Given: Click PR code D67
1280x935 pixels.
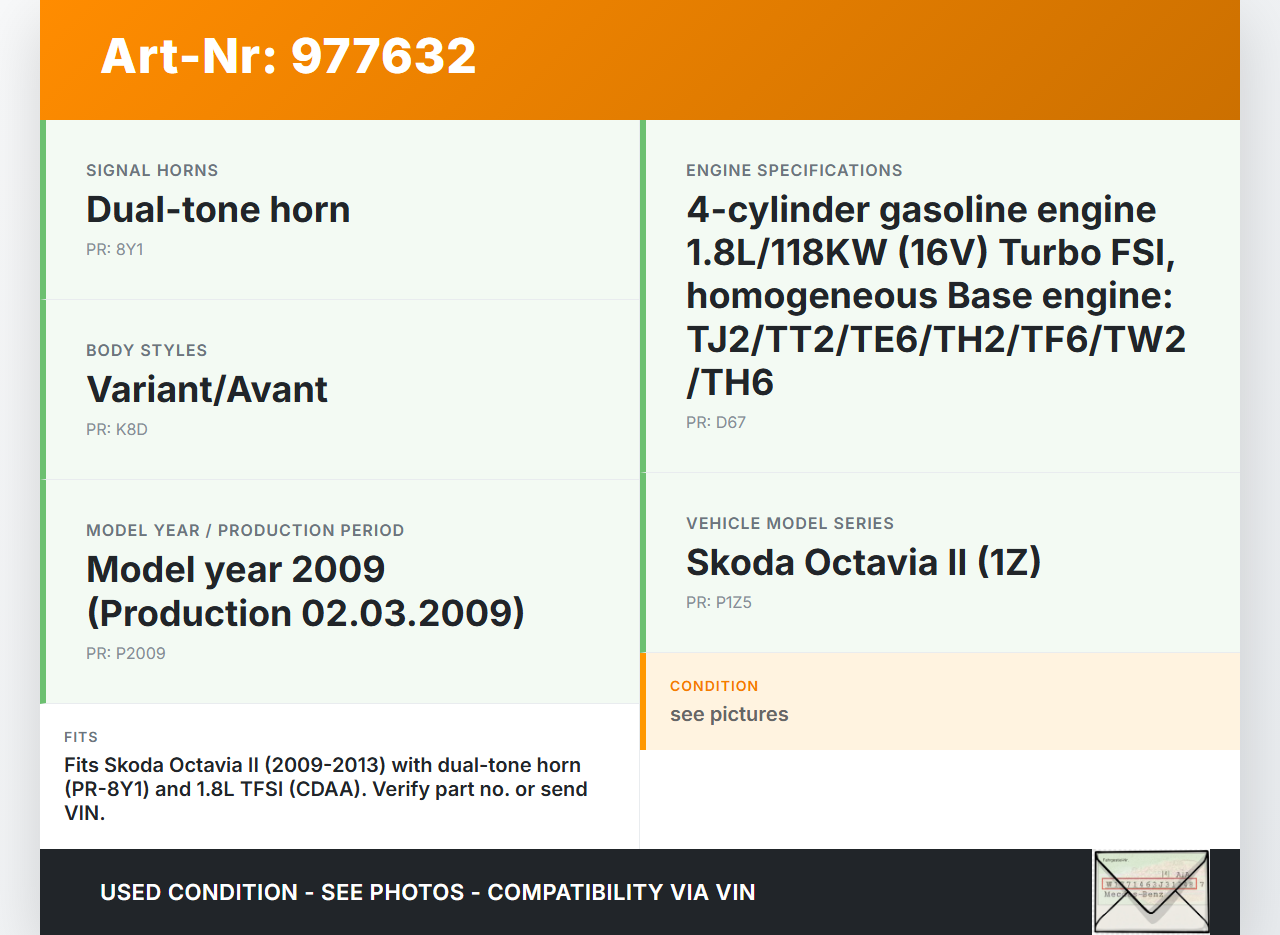Looking at the screenshot, I should (716, 422).
